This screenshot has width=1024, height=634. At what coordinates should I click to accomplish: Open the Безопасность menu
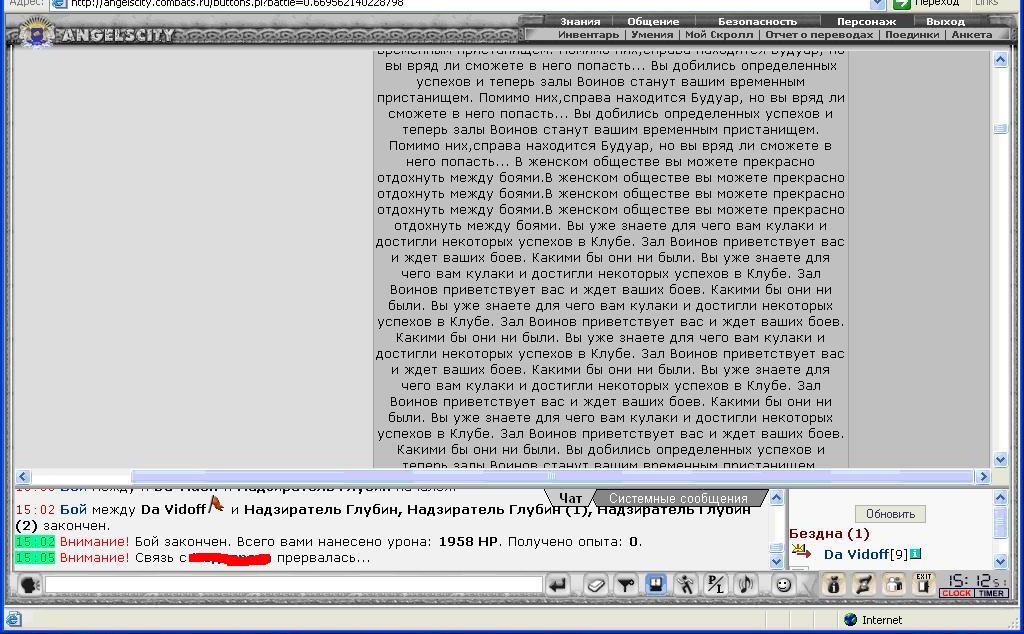pos(758,22)
